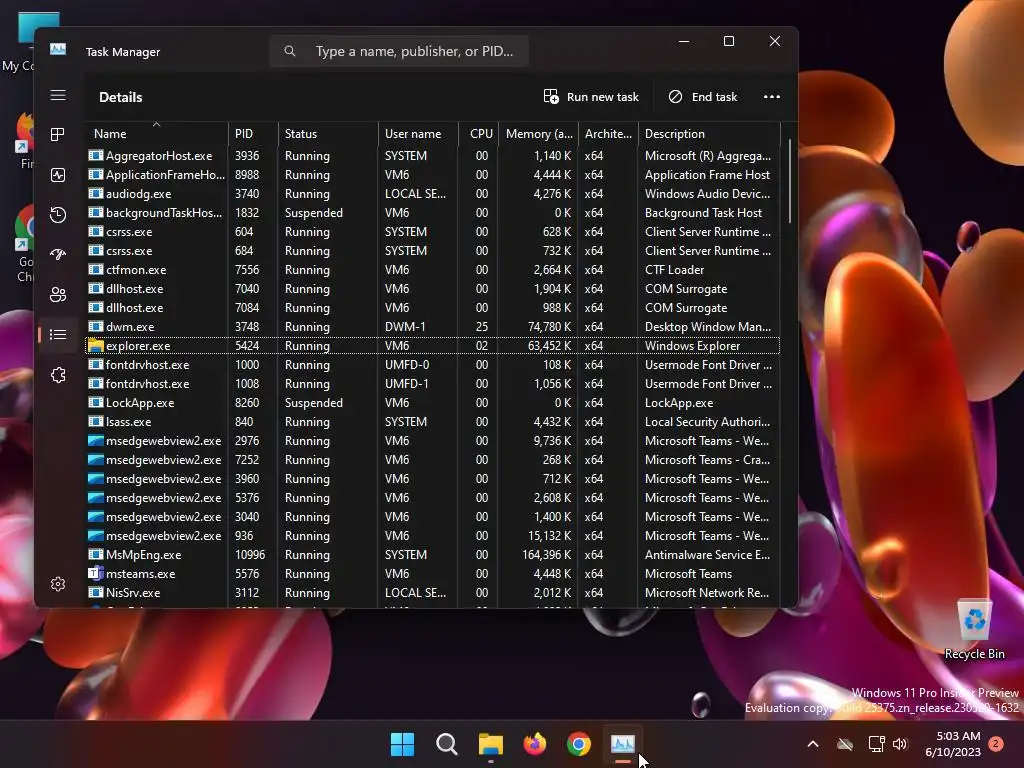Sort by User name column header

[x=418, y=133]
